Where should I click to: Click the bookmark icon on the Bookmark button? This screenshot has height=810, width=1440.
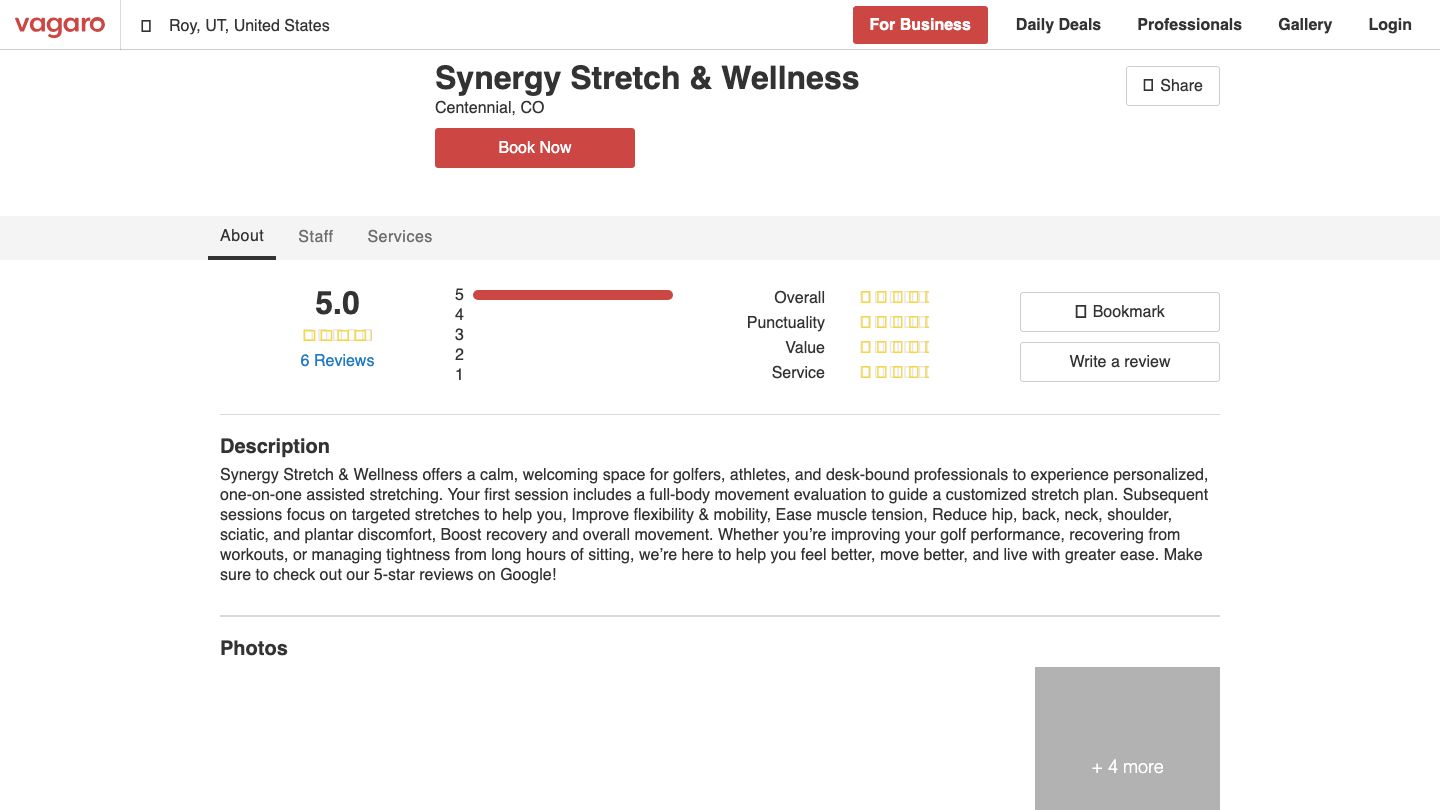1080,311
